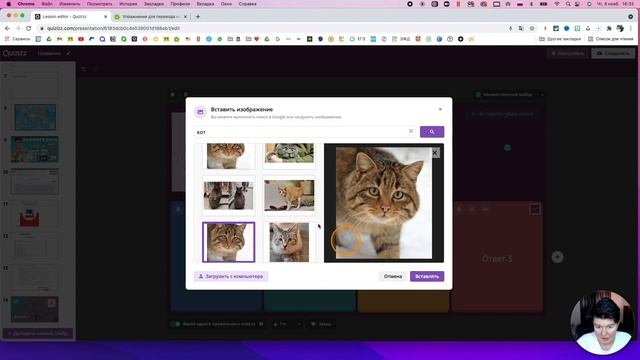Open the Закладки menu
Screen dimensions: 640x360
(x=154, y=4)
